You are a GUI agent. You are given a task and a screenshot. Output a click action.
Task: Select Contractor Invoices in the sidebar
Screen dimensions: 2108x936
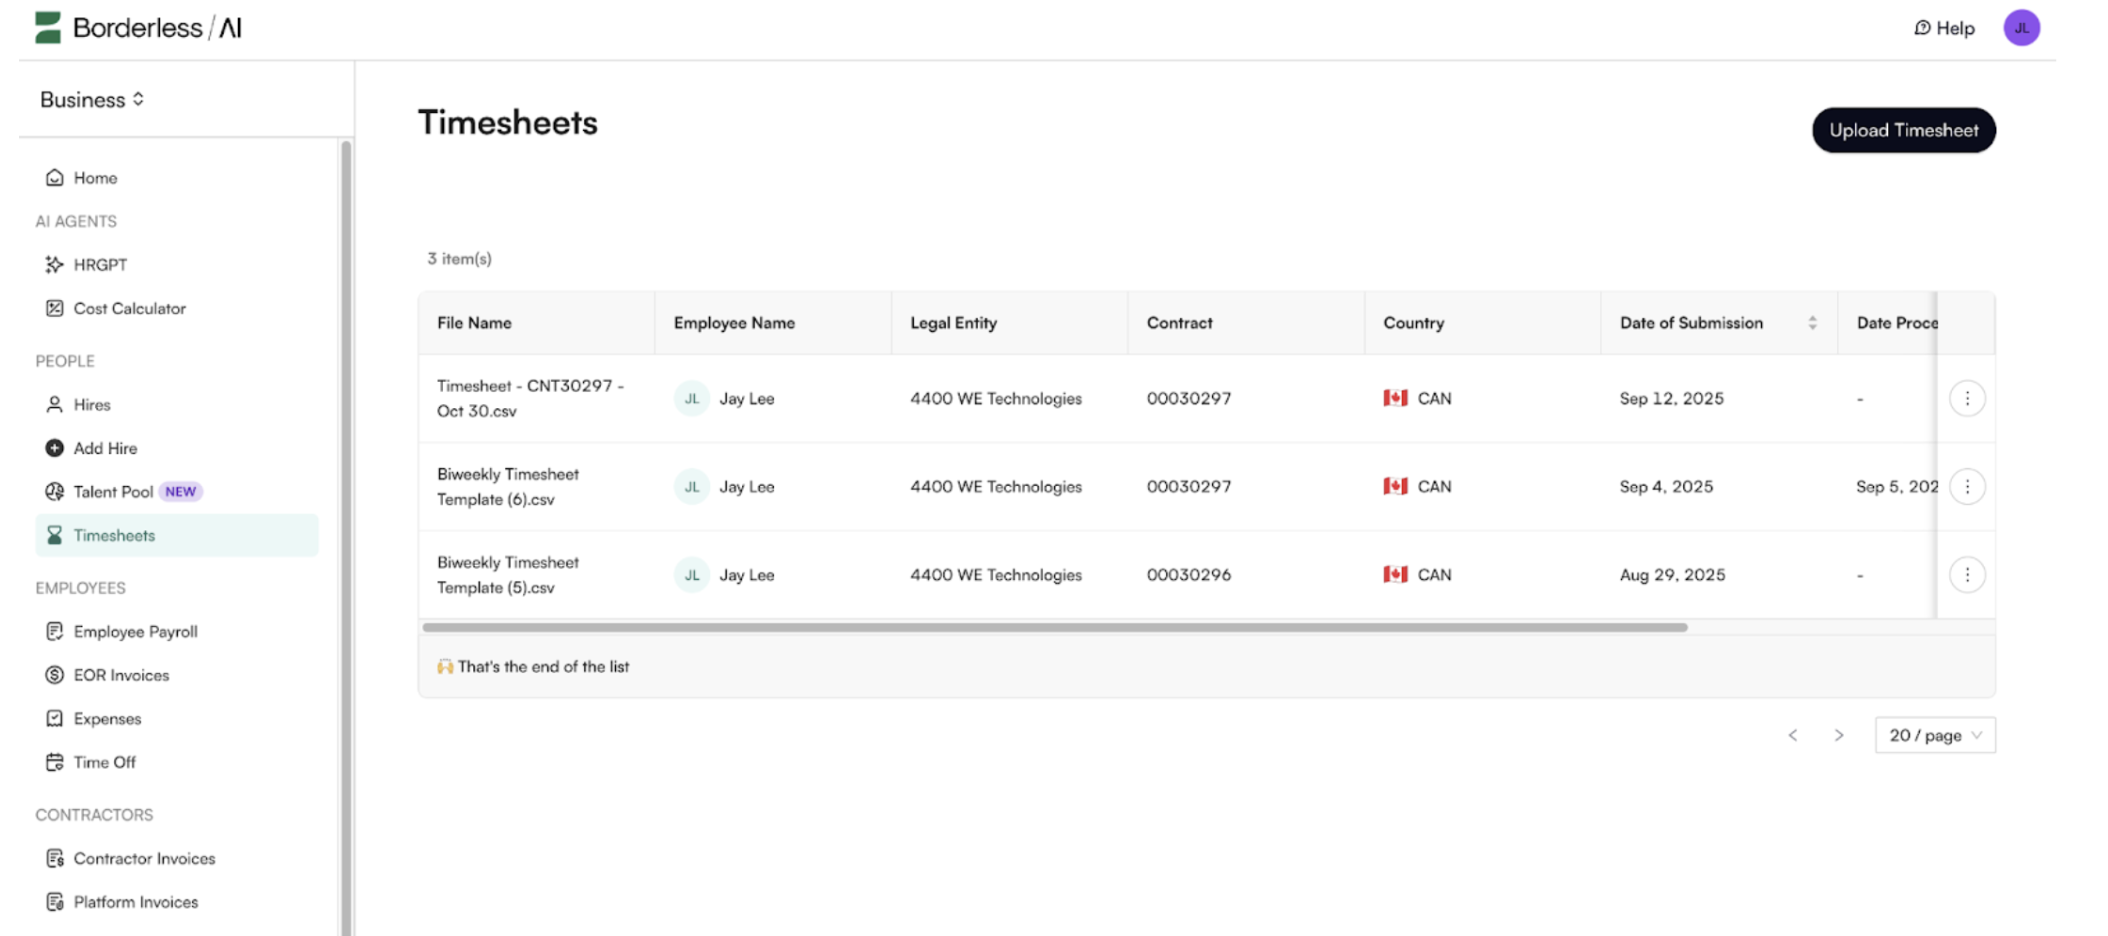(x=144, y=859)
